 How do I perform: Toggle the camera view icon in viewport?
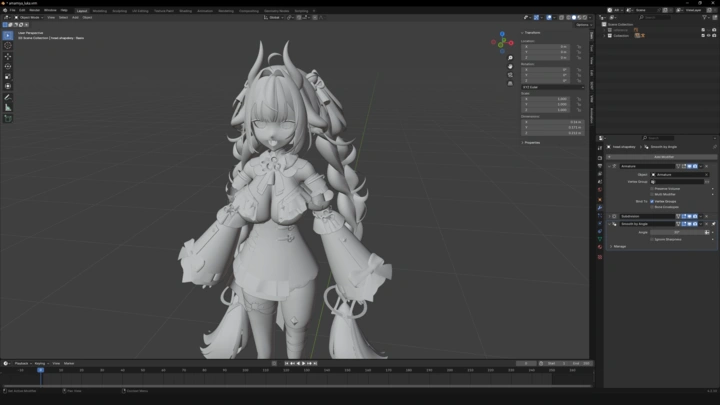tap(510, 75)
